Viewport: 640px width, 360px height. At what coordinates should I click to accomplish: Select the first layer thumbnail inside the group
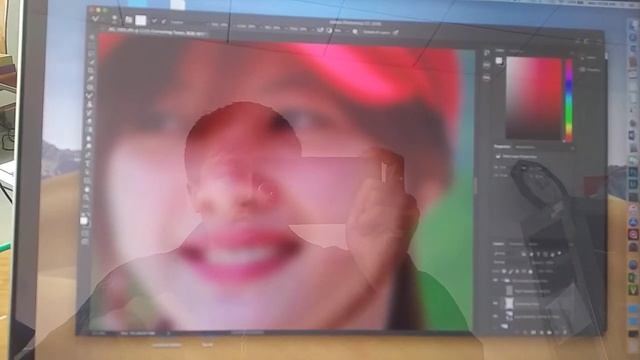[x=509, y=291]
